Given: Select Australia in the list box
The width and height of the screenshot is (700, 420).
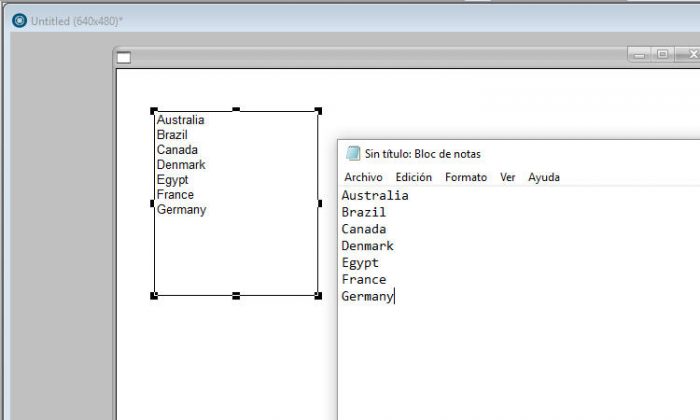Looking at the screenshot, I should (x=180, y=120).
